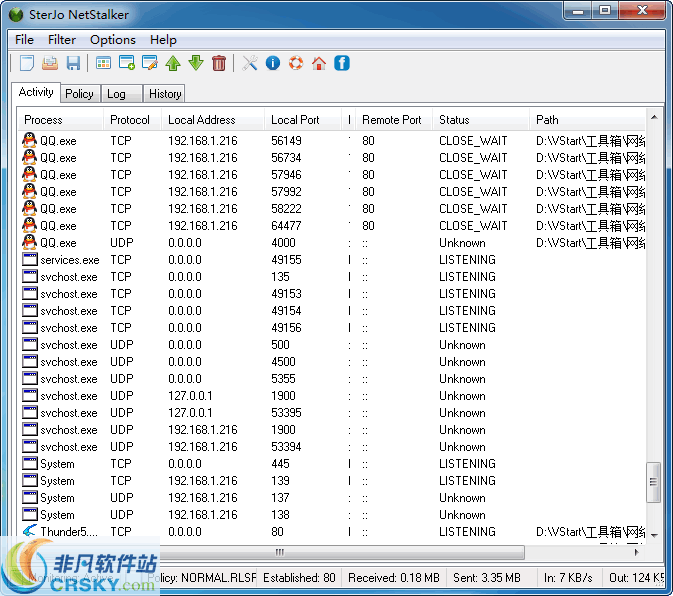Sort by the Local Port column header
The width and height of the screenshot is (673, 596).
pos(303,120)
